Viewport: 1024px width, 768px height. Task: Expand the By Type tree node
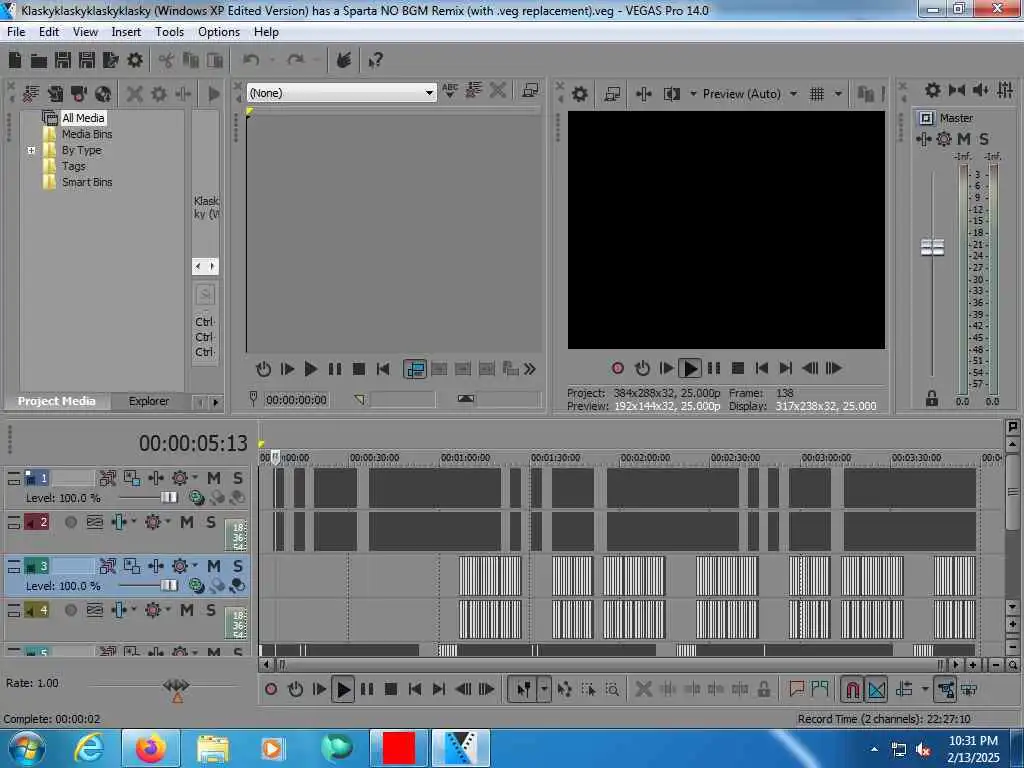(31, 150)
